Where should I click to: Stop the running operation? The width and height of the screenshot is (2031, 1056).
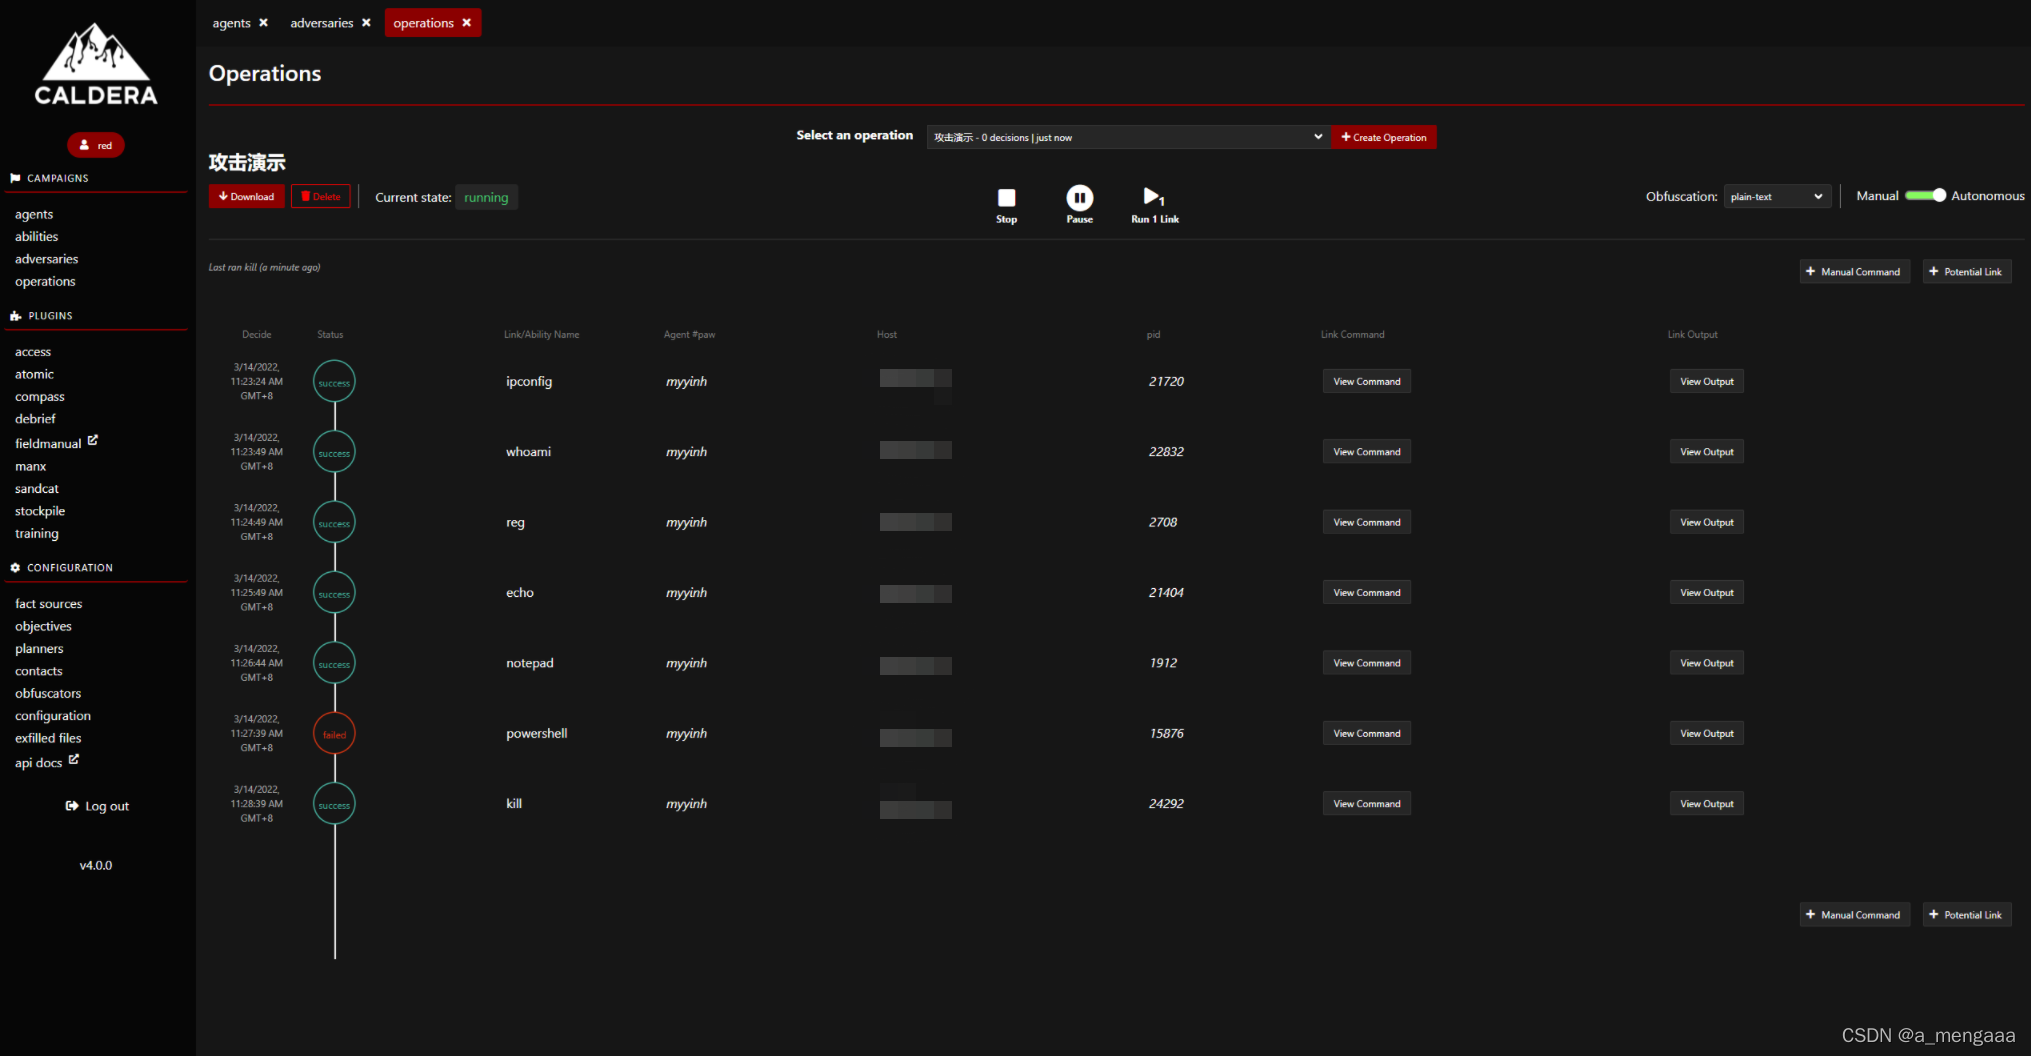(x=1006, y=205)
